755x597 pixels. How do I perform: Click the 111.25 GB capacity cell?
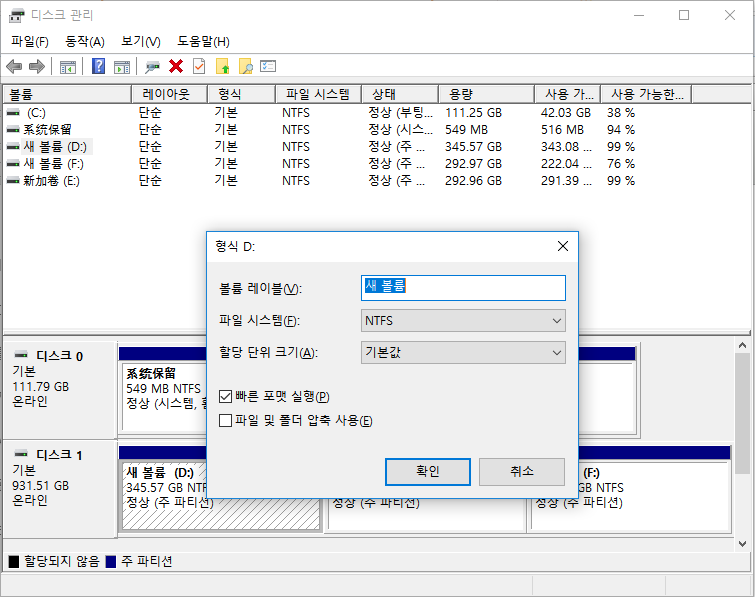(473, 113)
